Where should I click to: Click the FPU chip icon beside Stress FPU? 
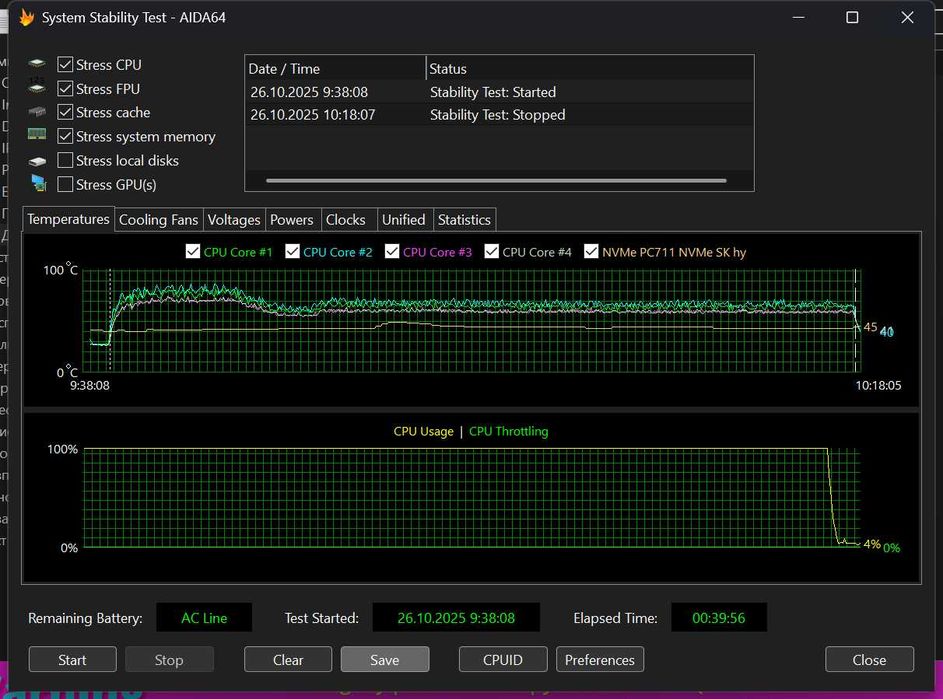tap(37, 87)
